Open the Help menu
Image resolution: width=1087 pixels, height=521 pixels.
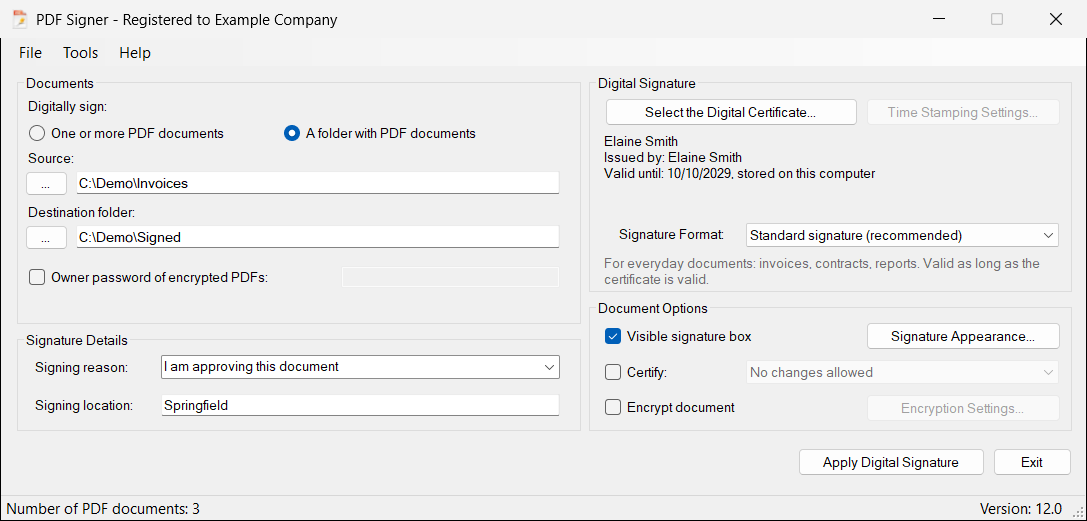[135, 53]
